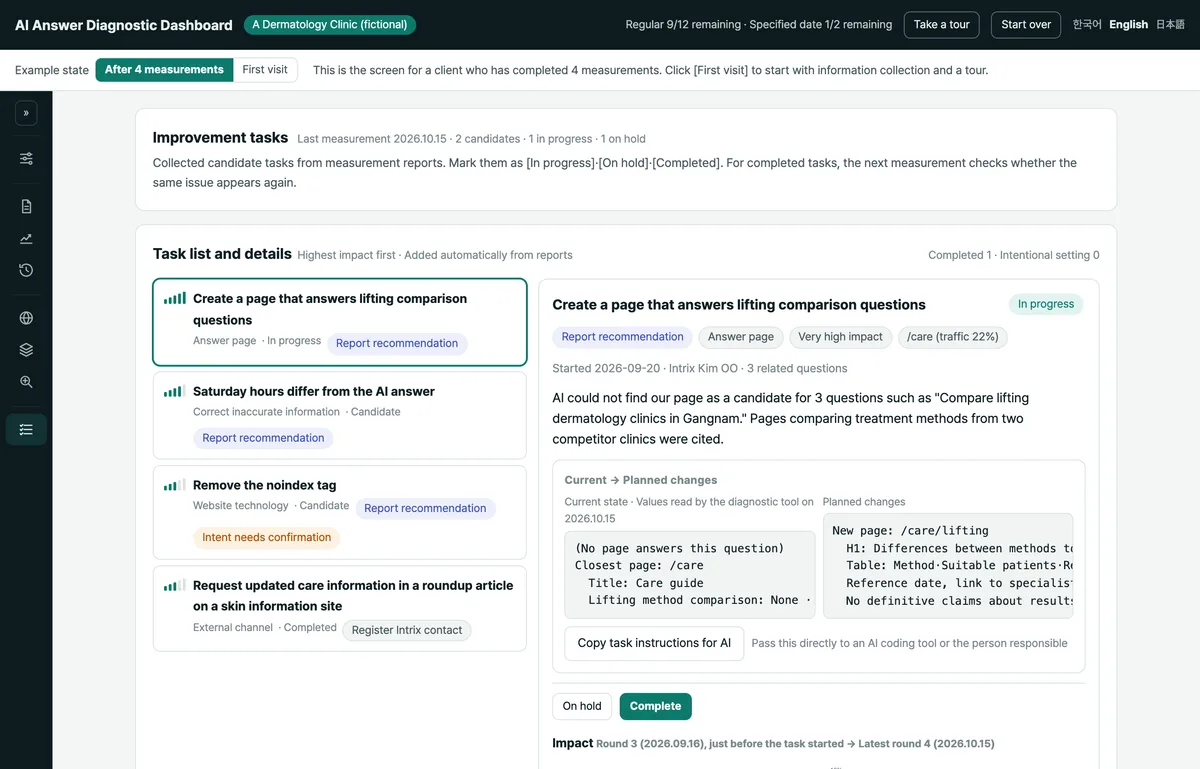
Task: Select the Remove the noindex tag task
Action: point(340,512)
